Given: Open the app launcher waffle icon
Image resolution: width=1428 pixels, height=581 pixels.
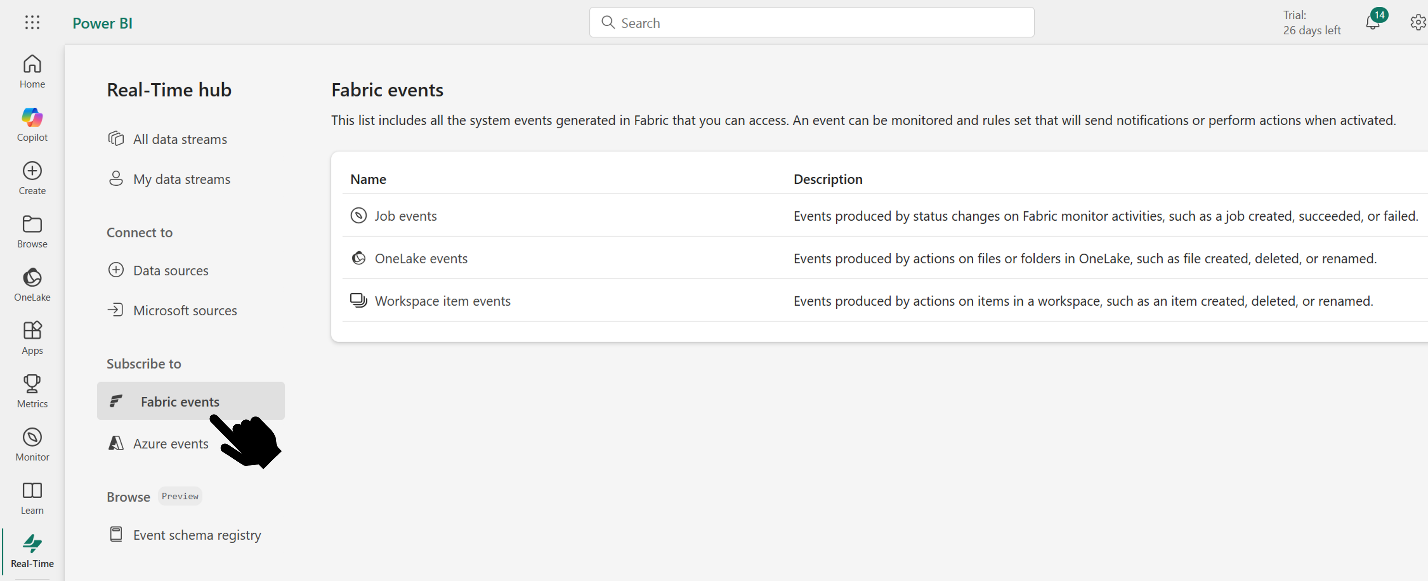Looking at the screenshot, I should 32,23.
